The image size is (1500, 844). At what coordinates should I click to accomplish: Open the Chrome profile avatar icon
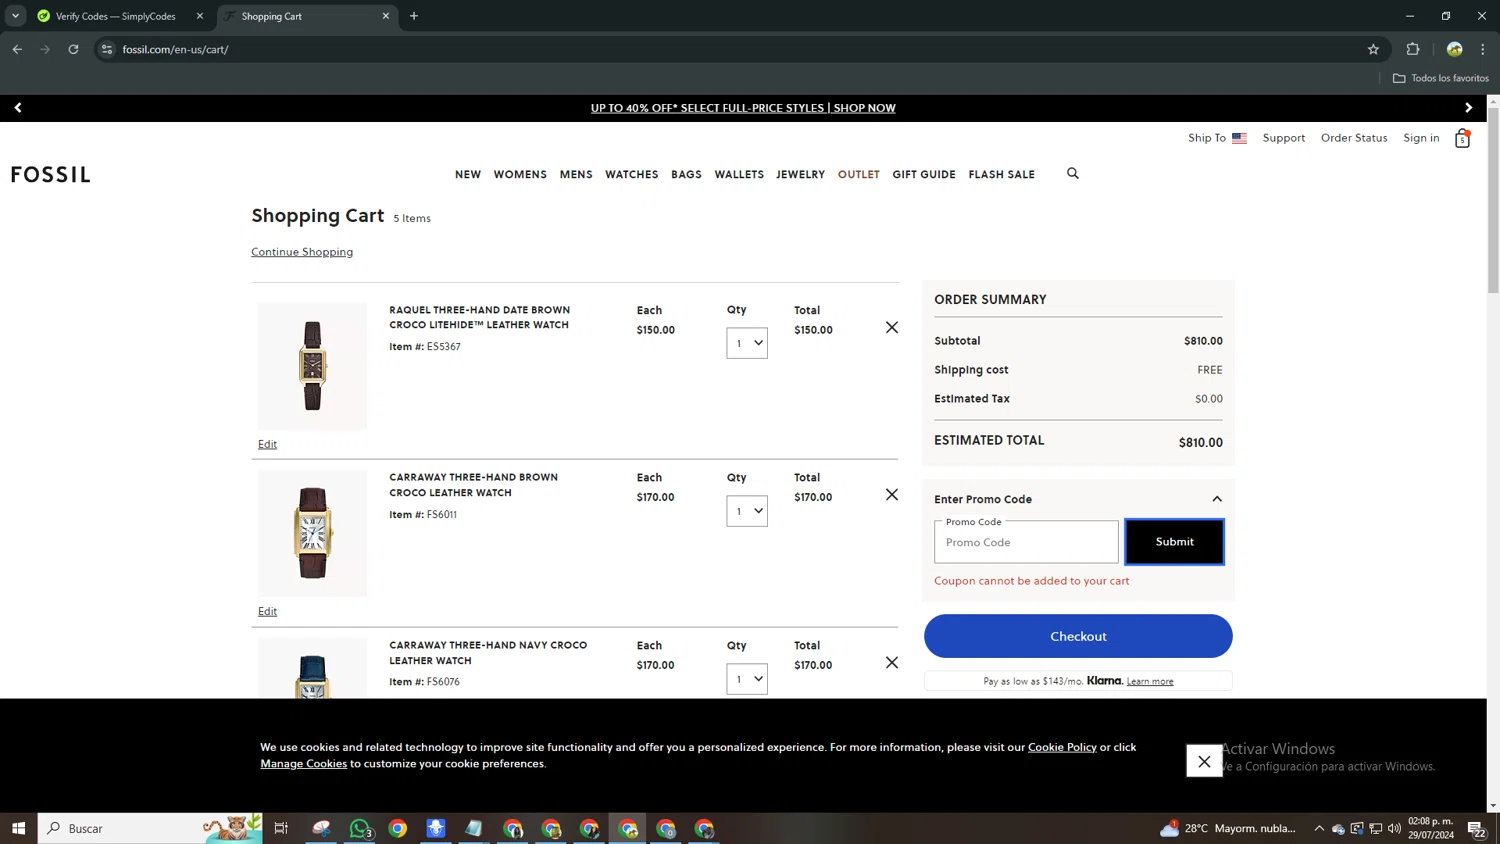click(x=1455, y=49)
